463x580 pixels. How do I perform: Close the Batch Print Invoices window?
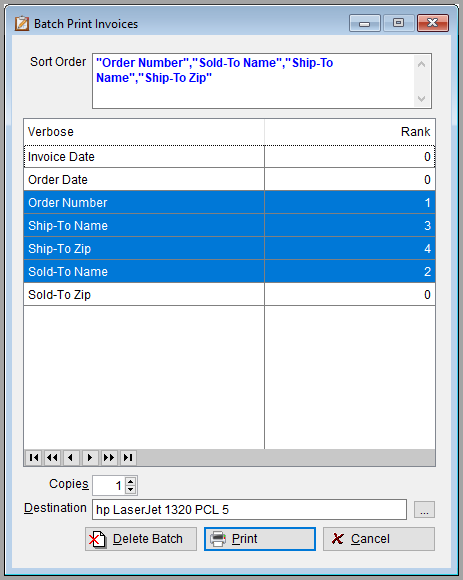point(433,23)
